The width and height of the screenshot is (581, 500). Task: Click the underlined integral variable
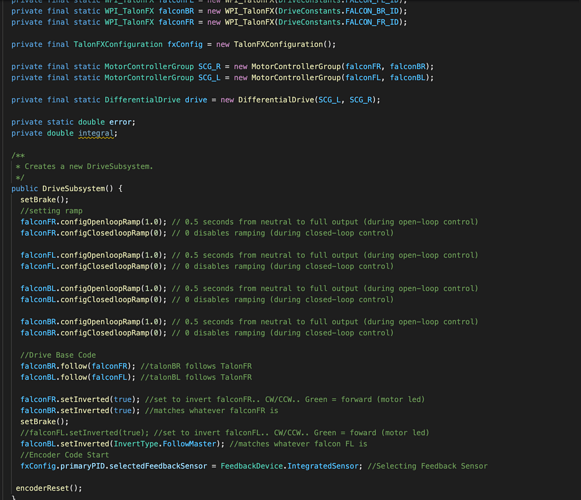pyautogui.click(x=96, y=133)
